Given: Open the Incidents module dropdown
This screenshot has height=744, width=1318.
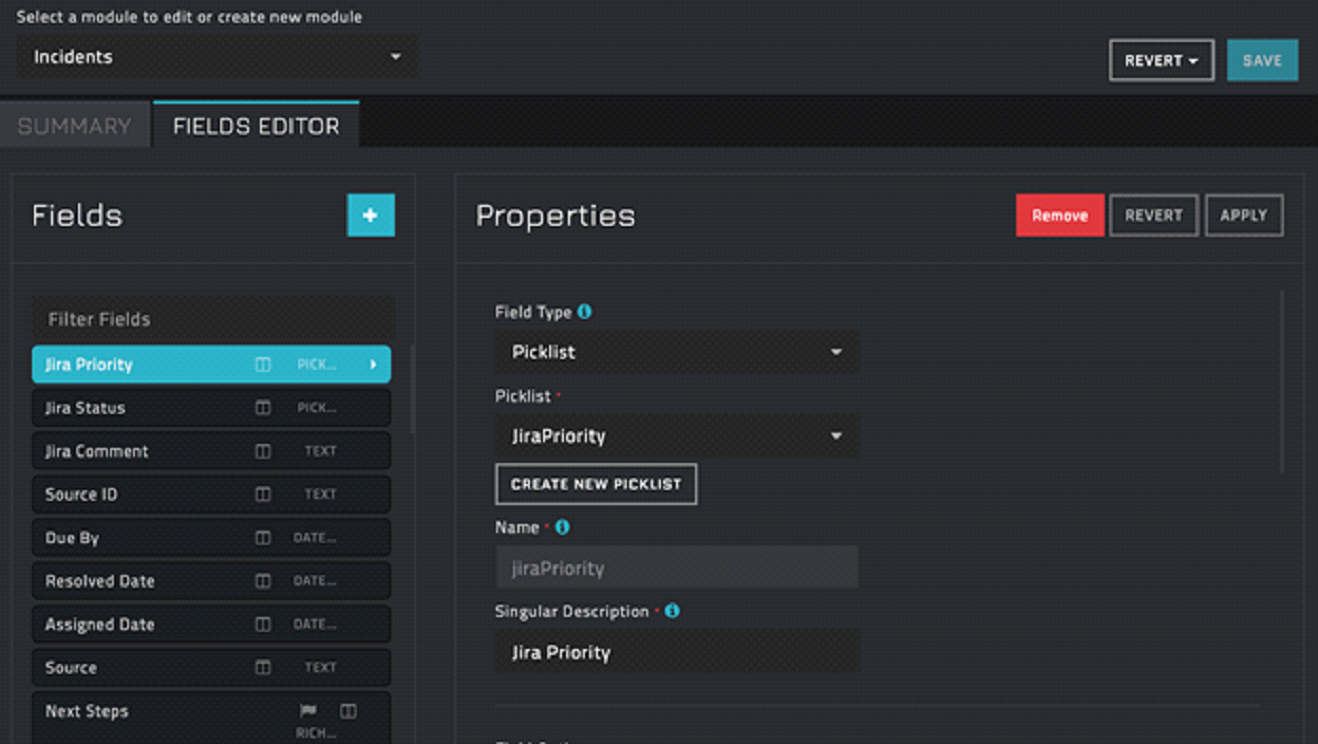Looking at the screenshot, I should [217, 57].
